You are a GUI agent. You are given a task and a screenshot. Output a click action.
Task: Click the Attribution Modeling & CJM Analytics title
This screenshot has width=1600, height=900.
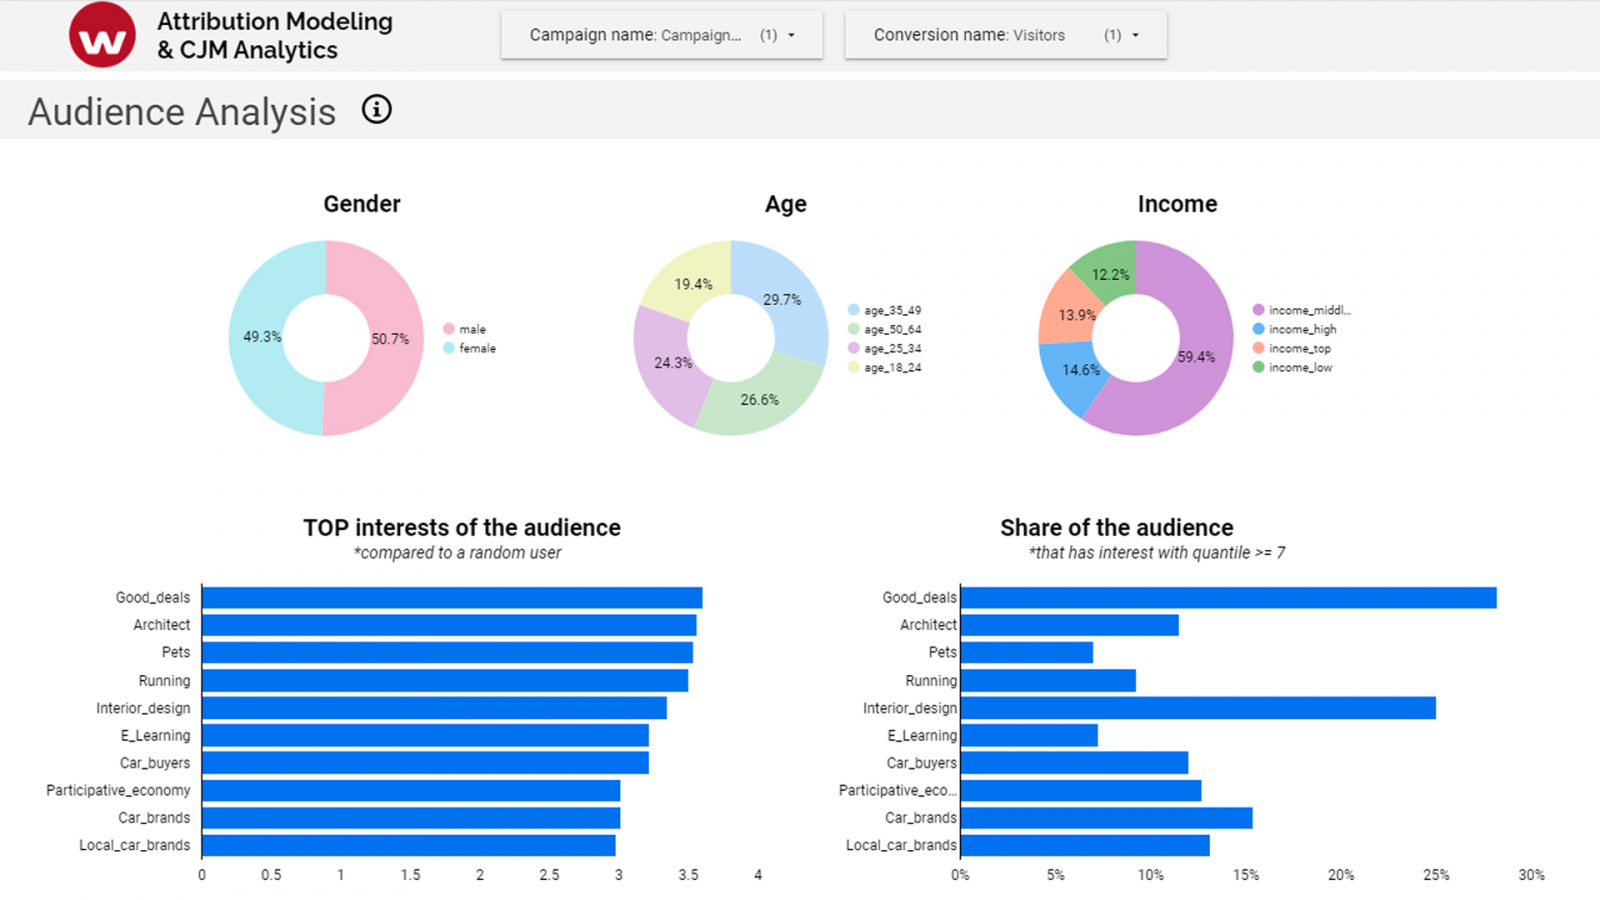(274, 36)
